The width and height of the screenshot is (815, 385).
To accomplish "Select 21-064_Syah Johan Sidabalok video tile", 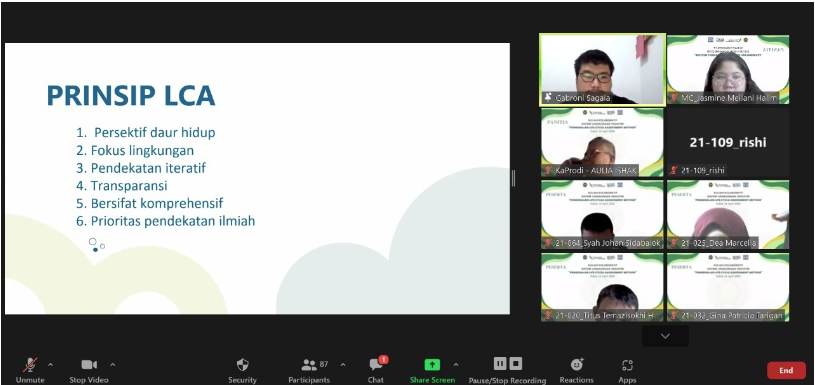I will click(x=602, y=215).
